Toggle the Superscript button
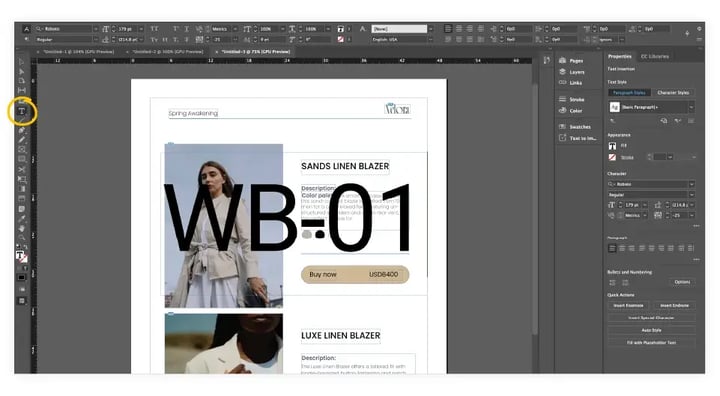Viewport: 720px width, 396px height. click(x=176, y=29)
